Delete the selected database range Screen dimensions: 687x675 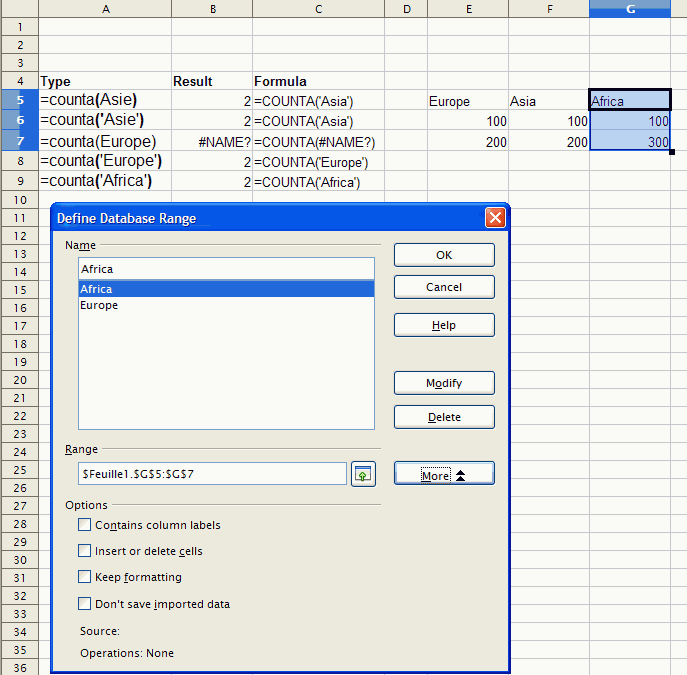444,417
